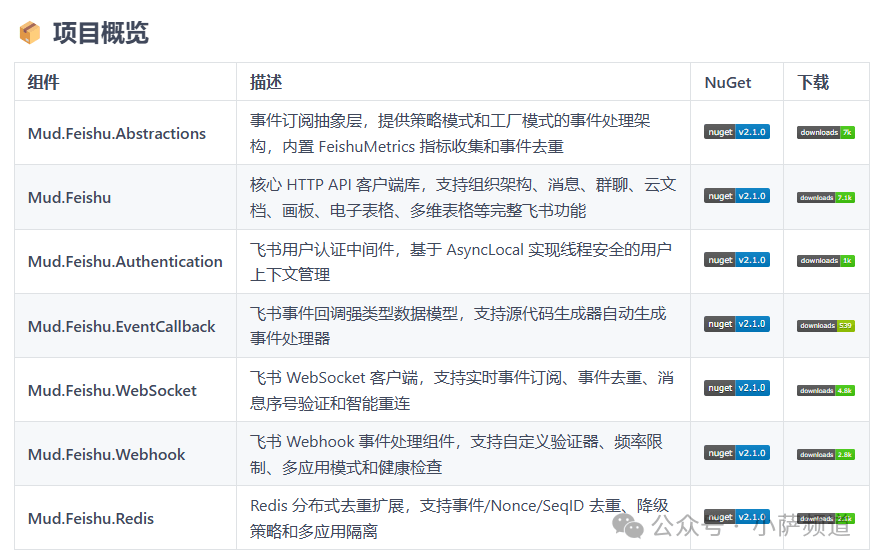Image resolution: width=878 pixels, height=560 pixels.
Task: Click description starting 飞书事件回调强类型数据模型
Action: pyautogui.click(x=458, y=326)
